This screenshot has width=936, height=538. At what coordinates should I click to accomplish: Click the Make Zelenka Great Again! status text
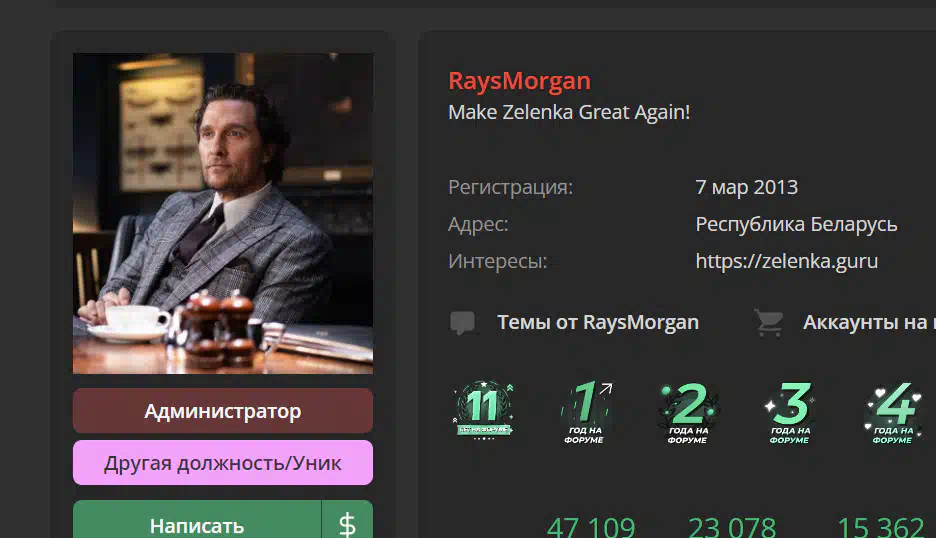569,112
